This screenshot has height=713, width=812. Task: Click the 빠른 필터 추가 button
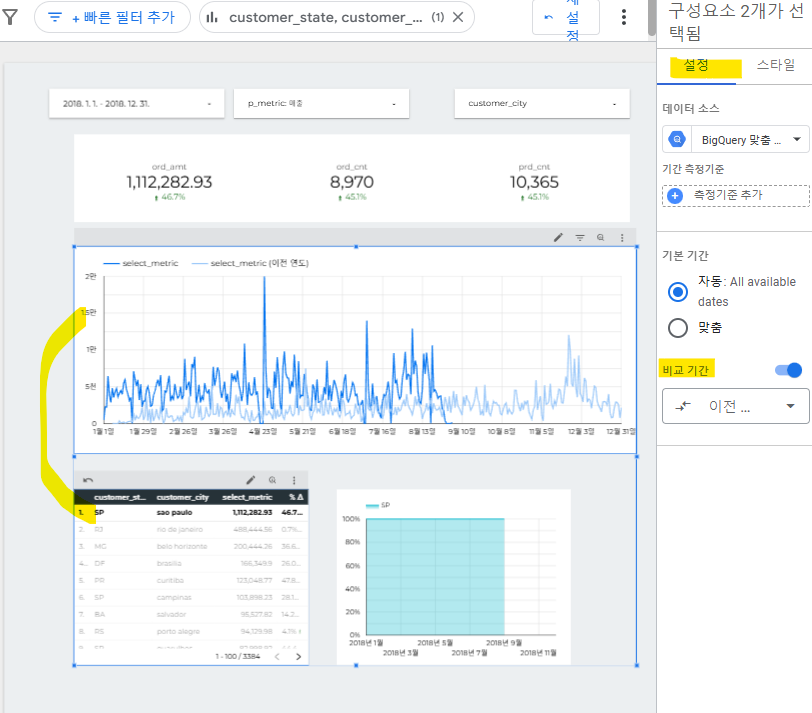[112, 17]
